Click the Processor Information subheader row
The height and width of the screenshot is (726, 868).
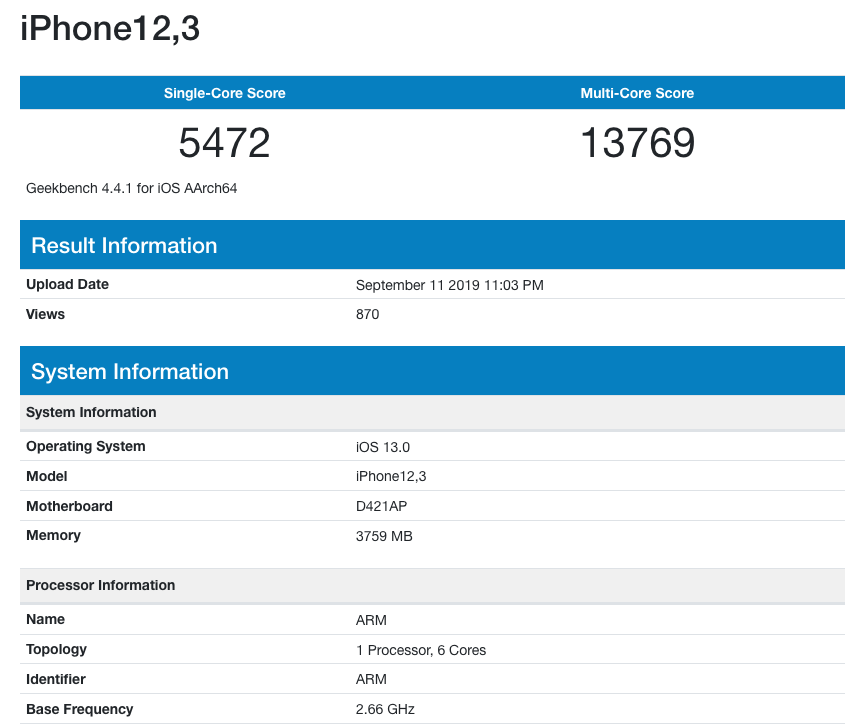pos(432,585)
